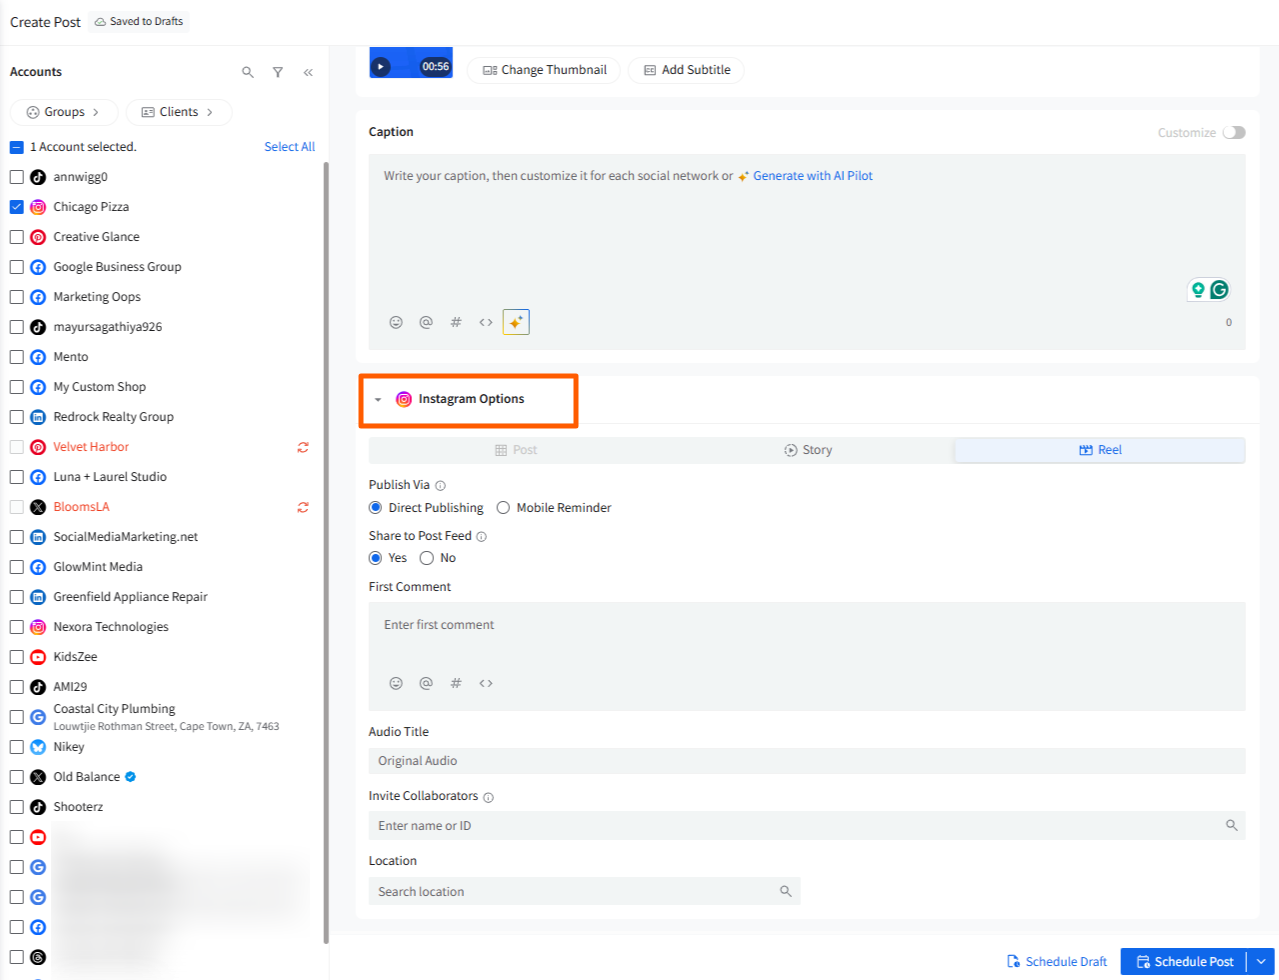Image resolution: width=1279 pixels, height=980 pixels.
Task: Collapse the Instagram Options section arrow
Action: pyautogui.click(x=378, y=400)
